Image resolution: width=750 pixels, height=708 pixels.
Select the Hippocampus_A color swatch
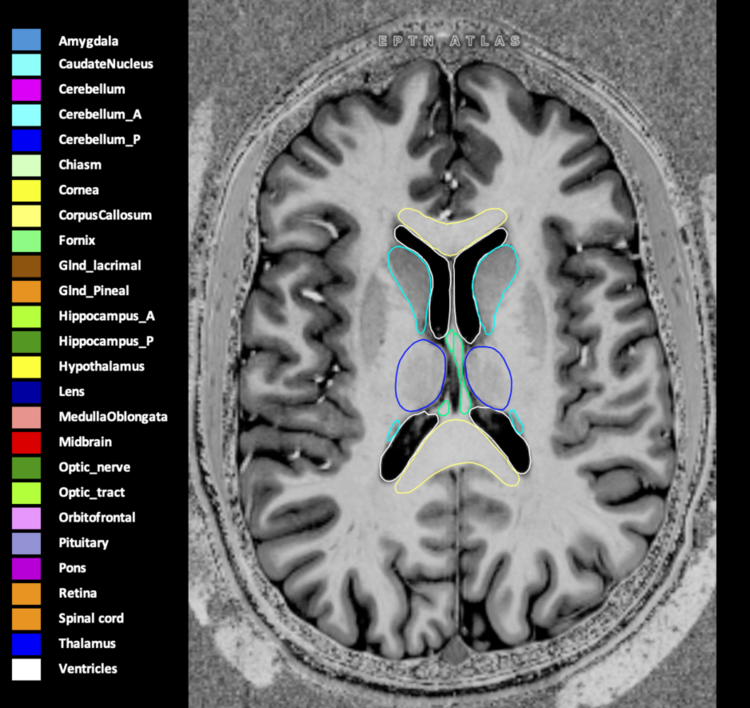tap(26, 317)
